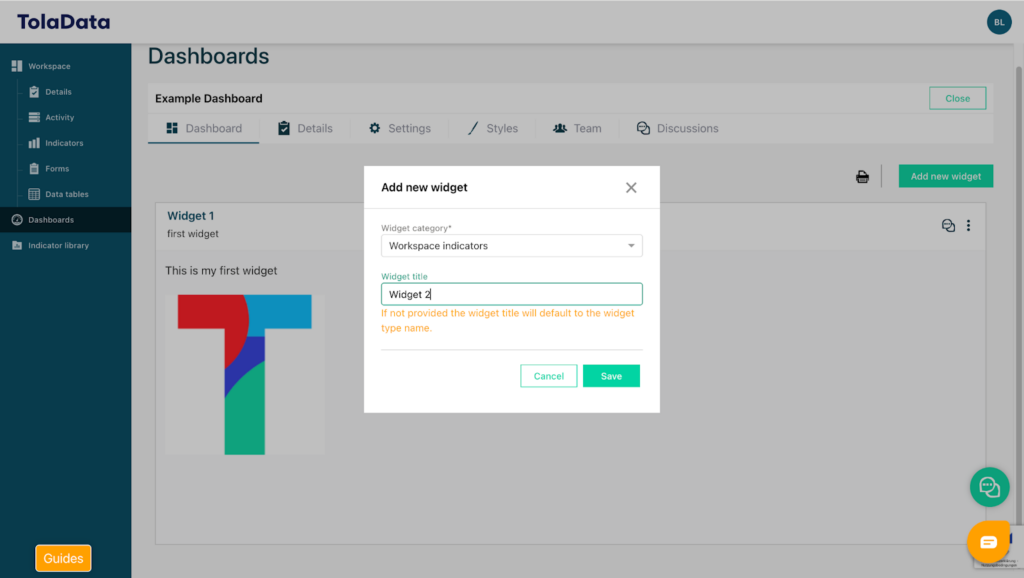Switch to the Settings tab
1024x578 pixels.
click(400, 129)
